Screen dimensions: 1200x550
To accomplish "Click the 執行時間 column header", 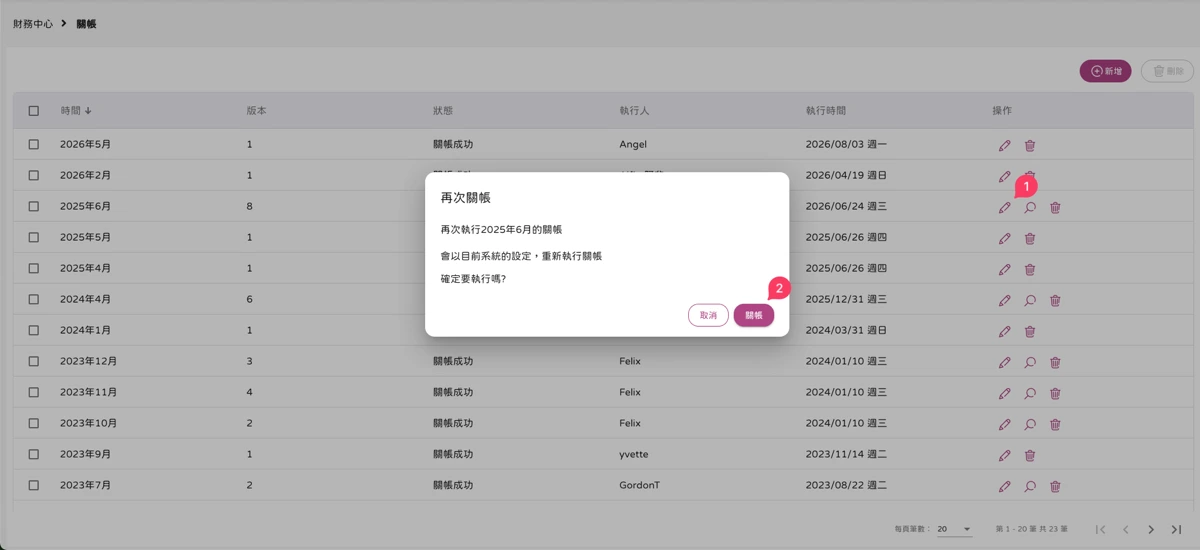I will (826, 110).
